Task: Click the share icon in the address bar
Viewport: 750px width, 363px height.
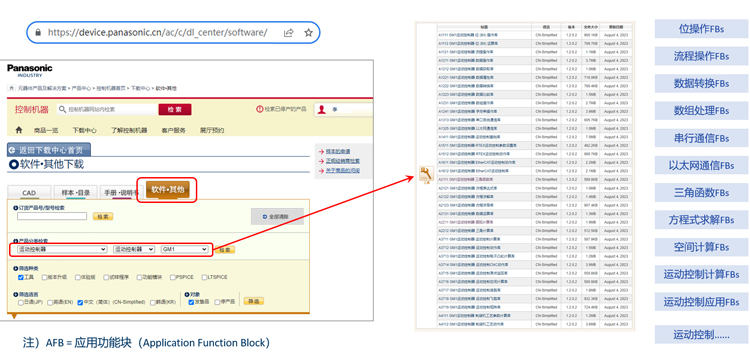Action: click(288, 33)
